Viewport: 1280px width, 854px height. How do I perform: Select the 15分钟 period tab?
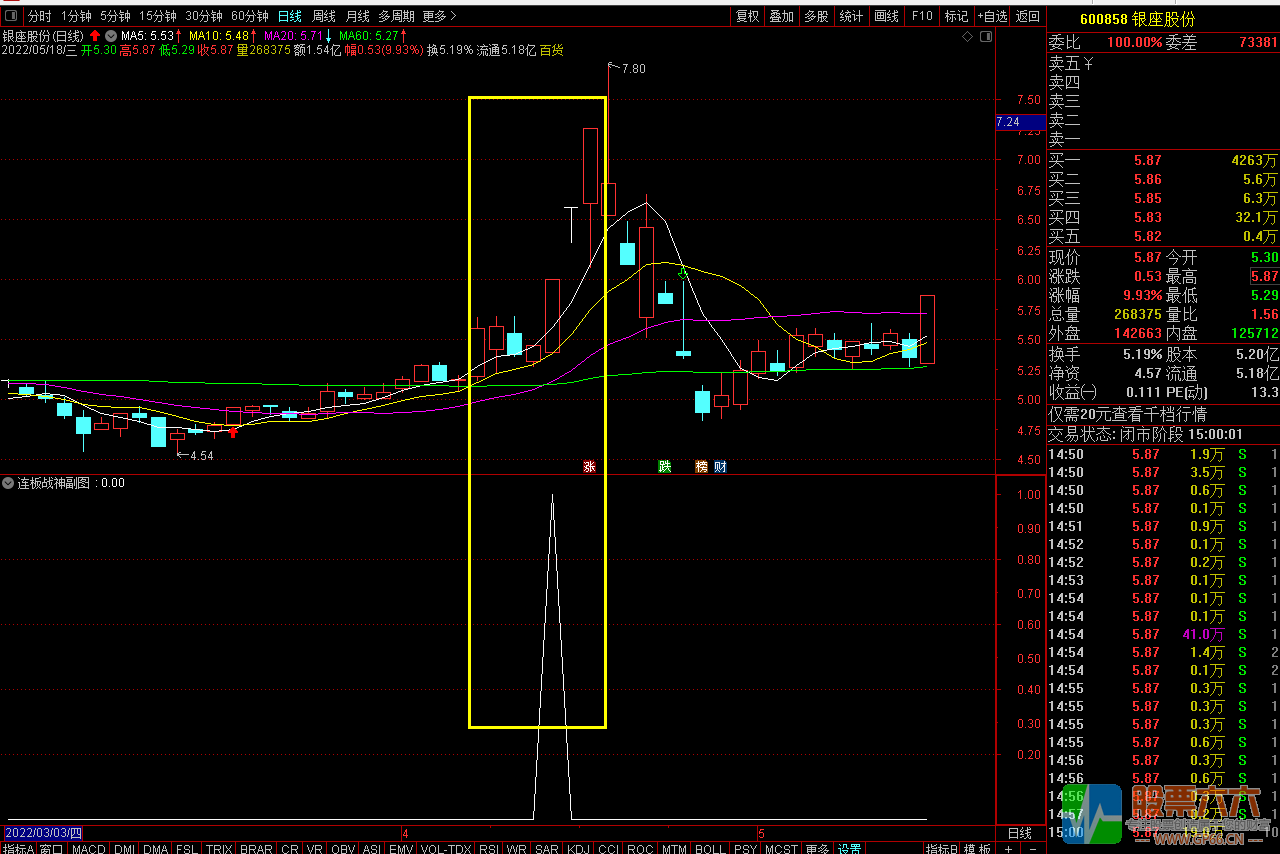(x=158, y=16)
